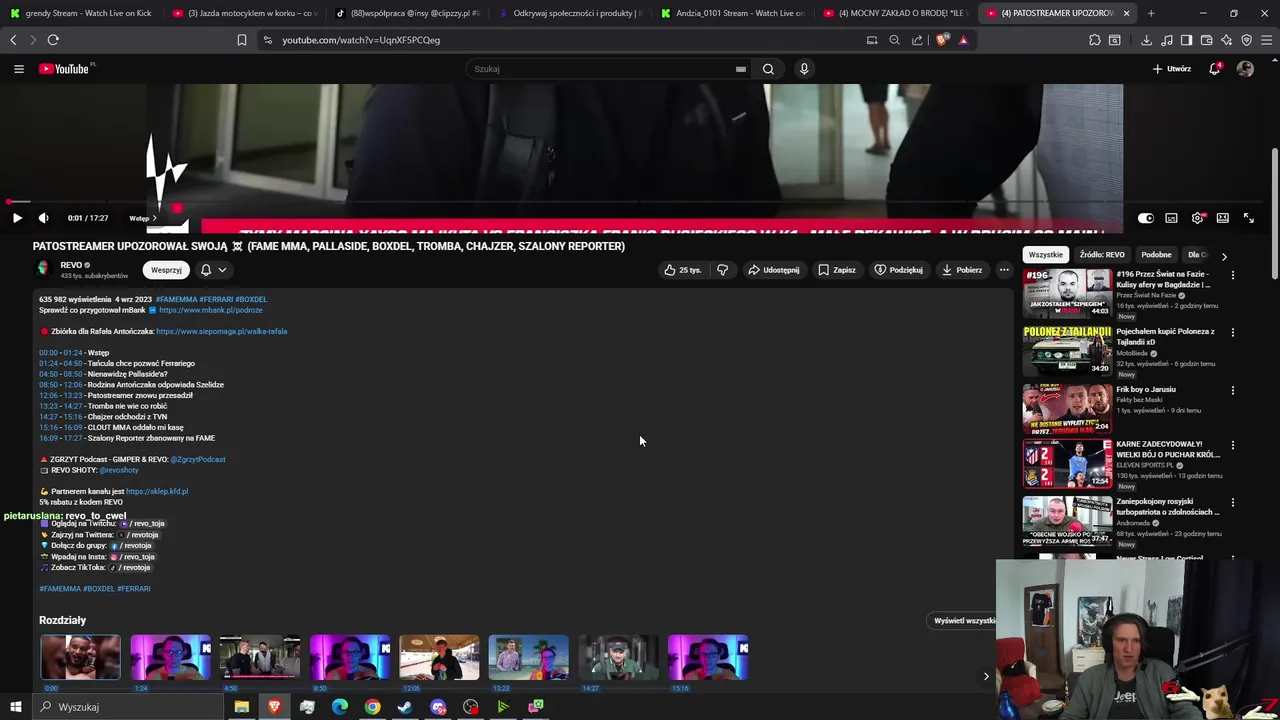Click the Wesprzyj join button

click(x=166, y=270)
